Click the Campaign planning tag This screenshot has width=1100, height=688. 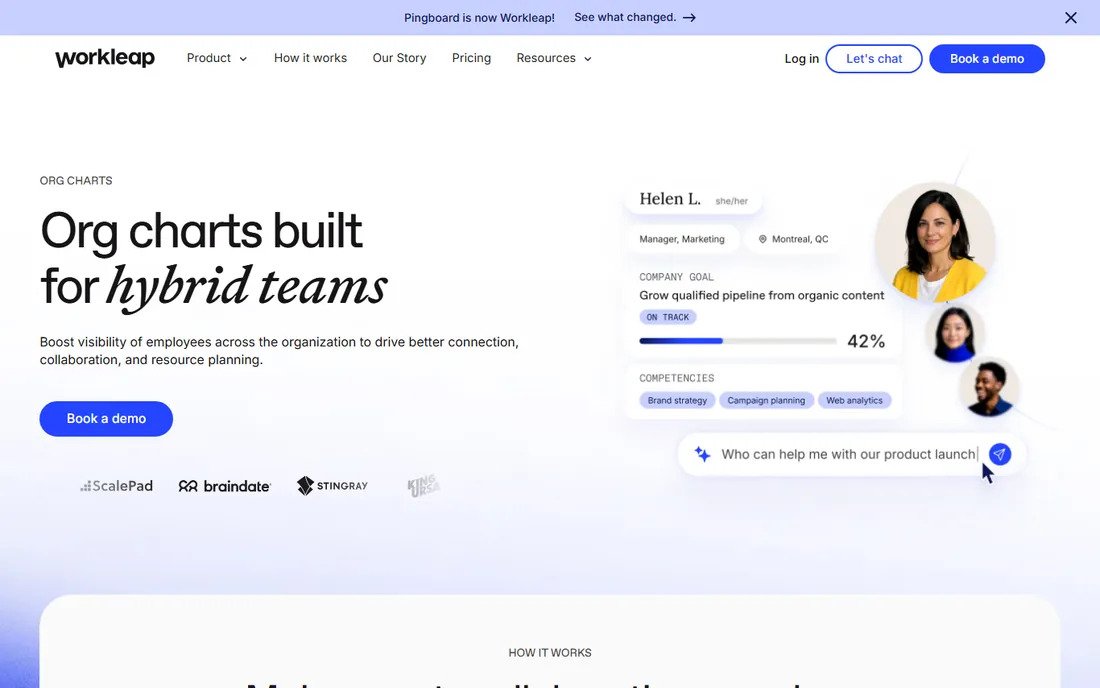766,400
